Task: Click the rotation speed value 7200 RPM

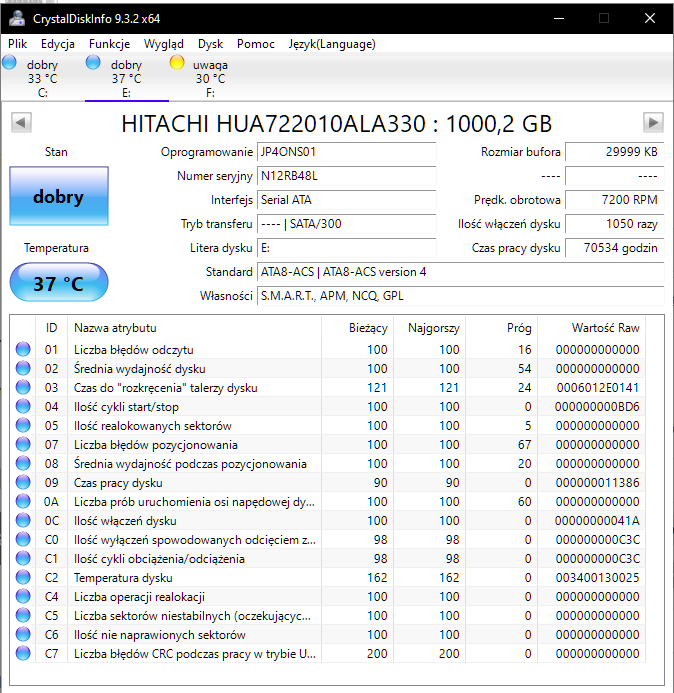Action: click(x=615, y=200)
